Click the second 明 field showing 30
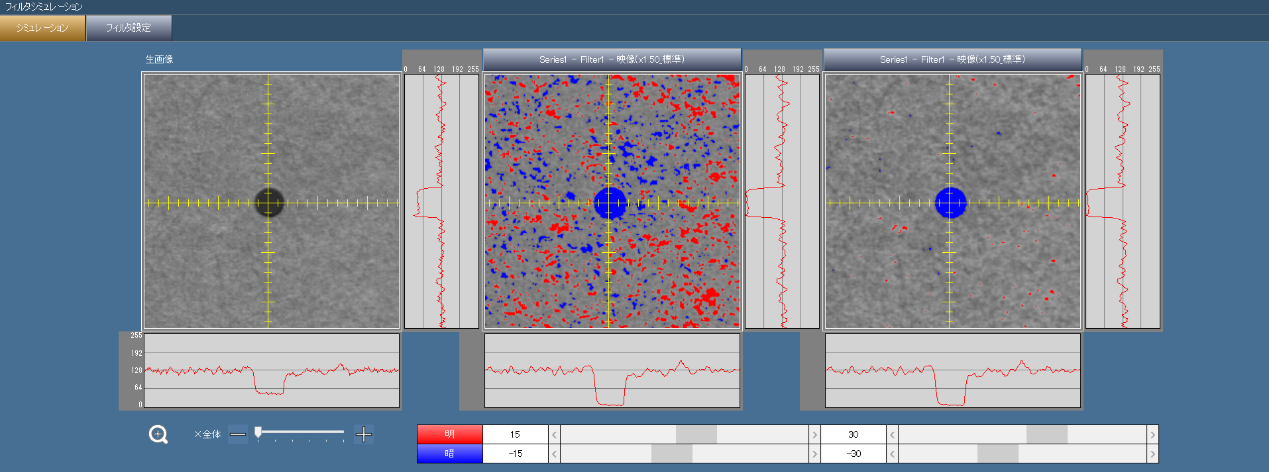The image size is (1269, 472). click(854, 434)
